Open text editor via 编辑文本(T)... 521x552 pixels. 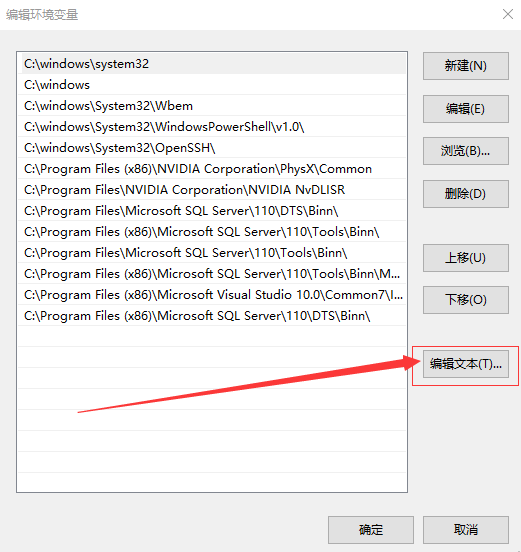pos(465,364)
